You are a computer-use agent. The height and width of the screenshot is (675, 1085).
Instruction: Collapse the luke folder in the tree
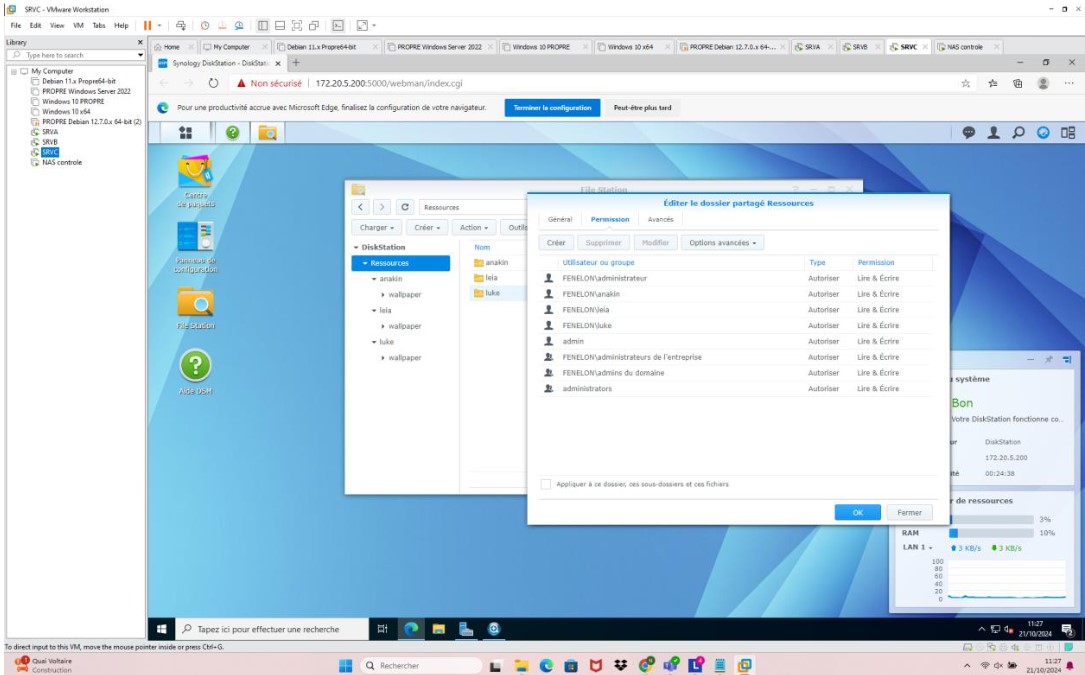[374, 342]
